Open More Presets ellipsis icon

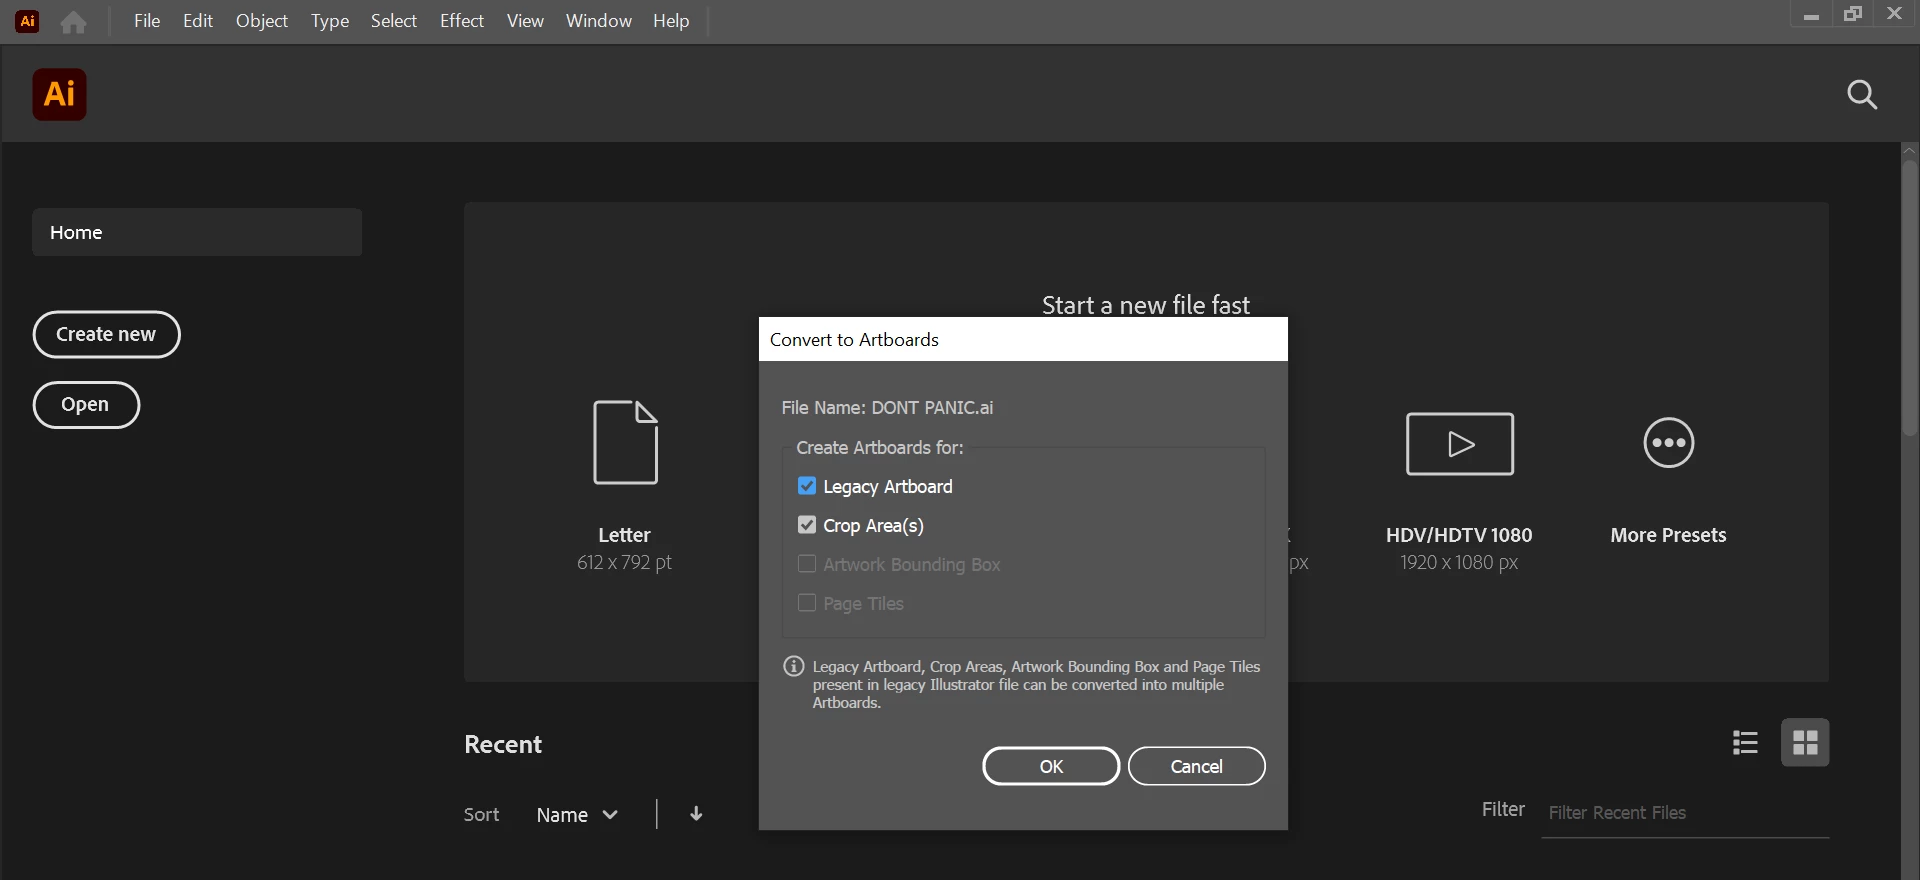click(1668, 442)
